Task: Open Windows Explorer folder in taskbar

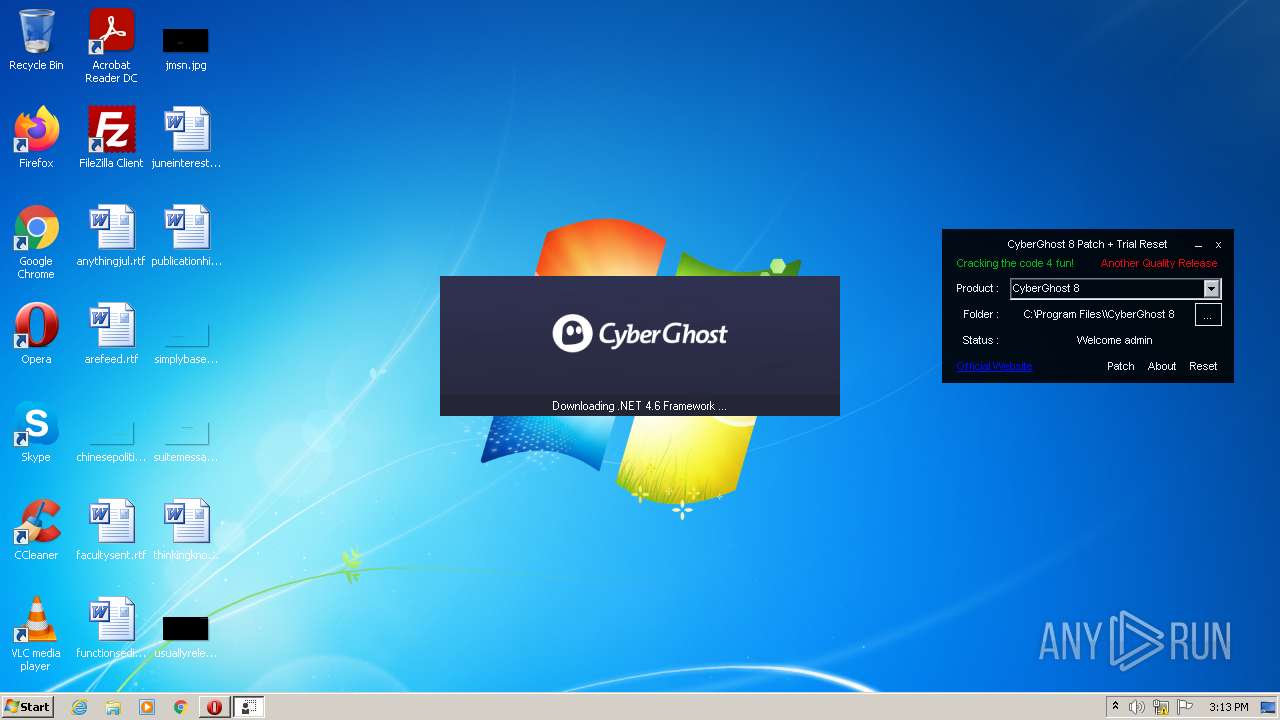Action: point(113,707)
